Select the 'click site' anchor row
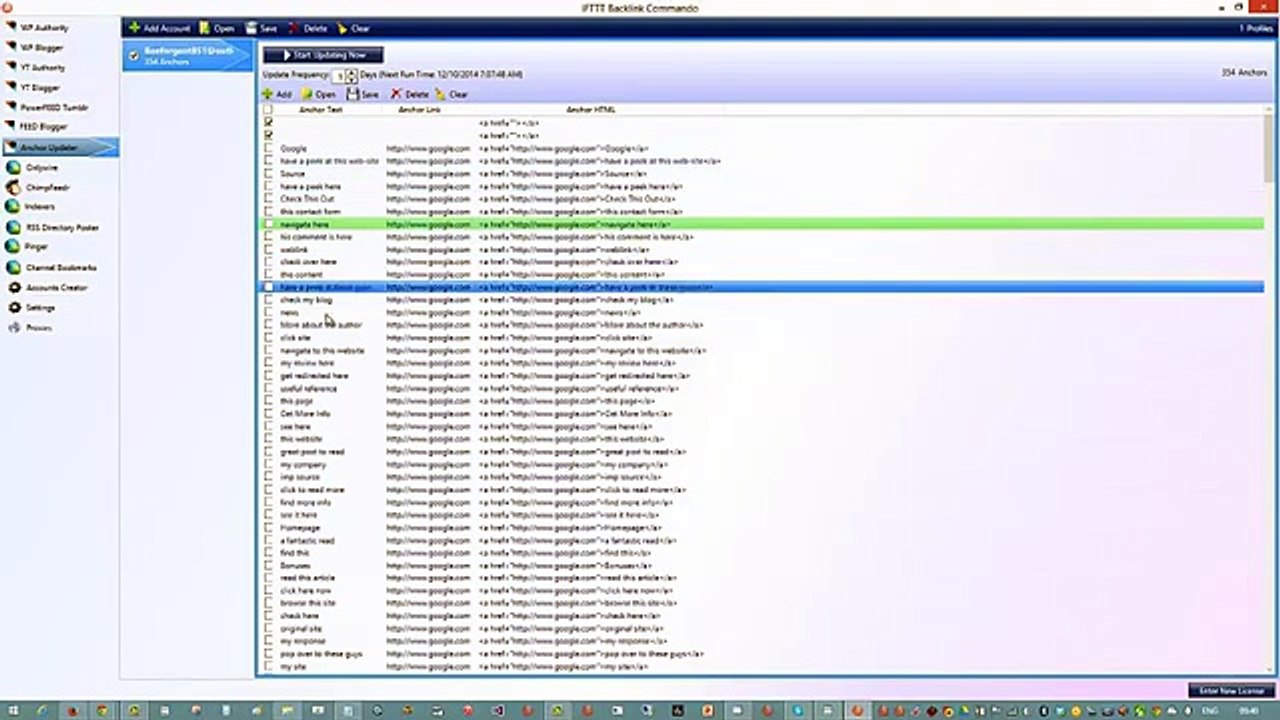The width and height of the screenshot is (1280, 720). coord(762,337)
